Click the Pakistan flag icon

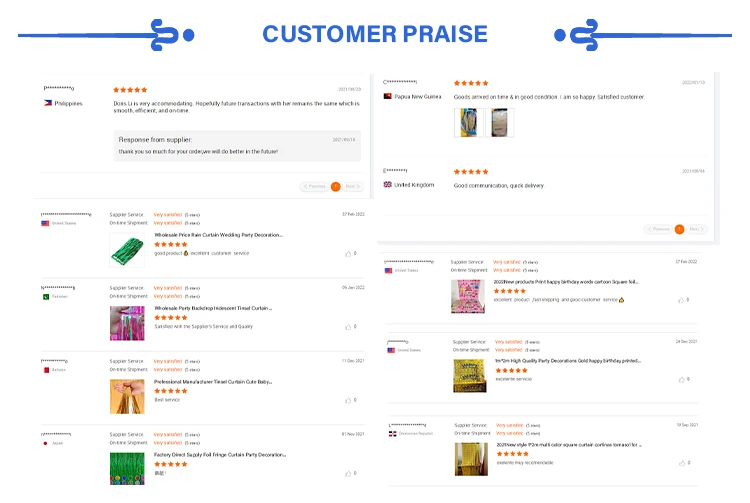[45, 296]
